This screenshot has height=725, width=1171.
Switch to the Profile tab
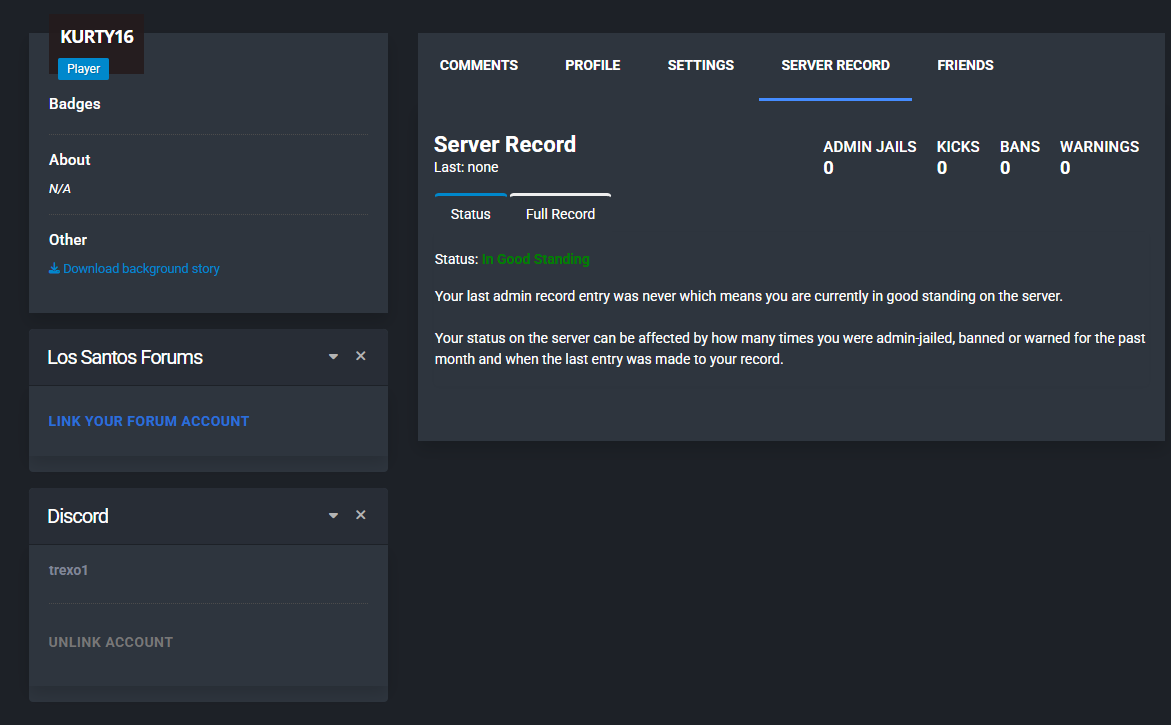coord(592,65)
